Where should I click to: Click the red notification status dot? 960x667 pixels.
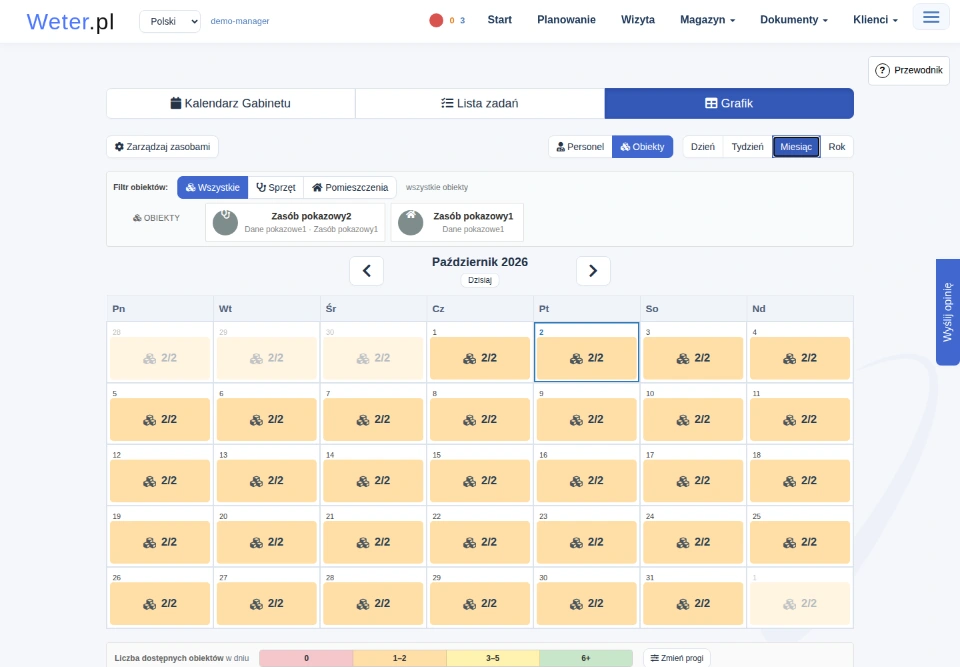436,20
